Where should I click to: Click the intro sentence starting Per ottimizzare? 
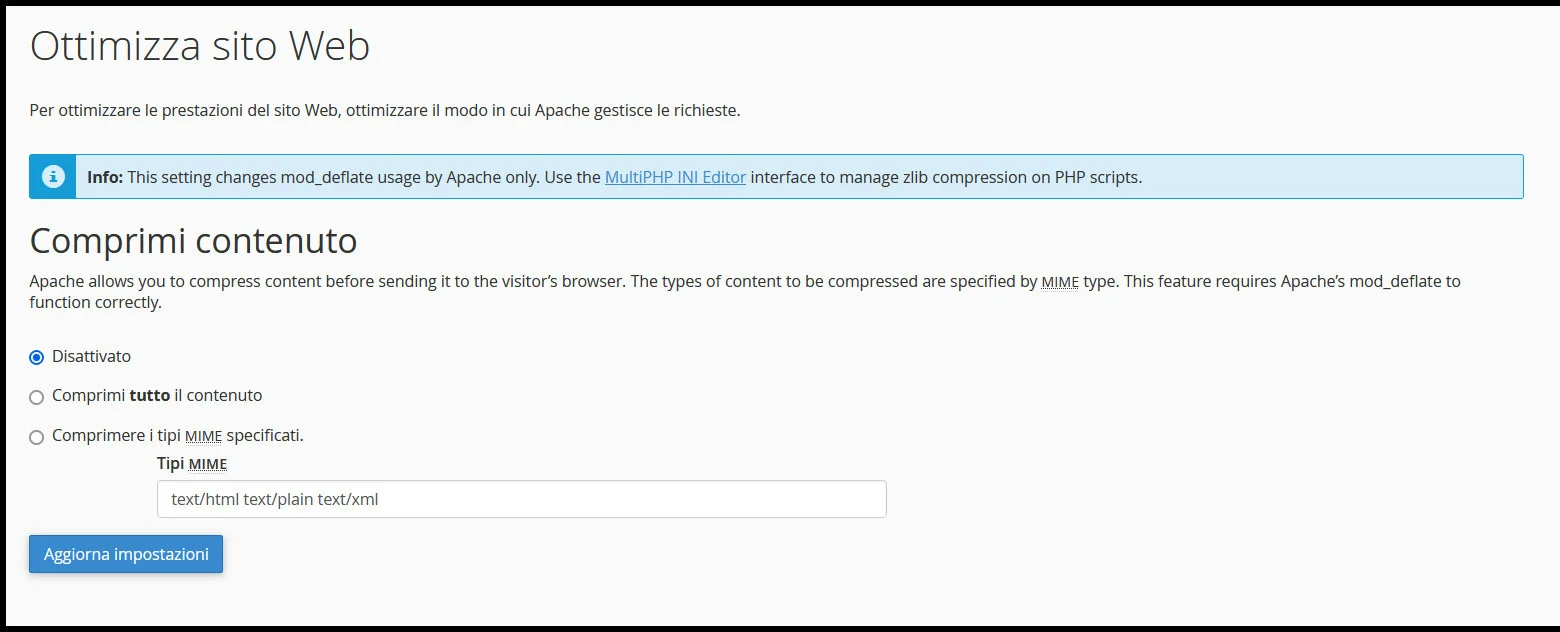pos(385,110)
